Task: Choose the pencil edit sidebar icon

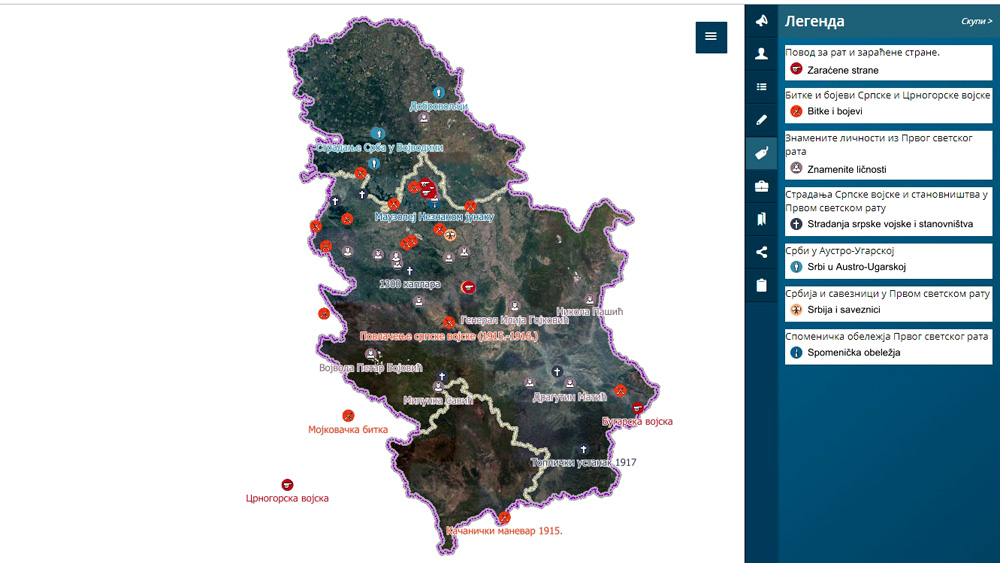Action: coord(761,120)
